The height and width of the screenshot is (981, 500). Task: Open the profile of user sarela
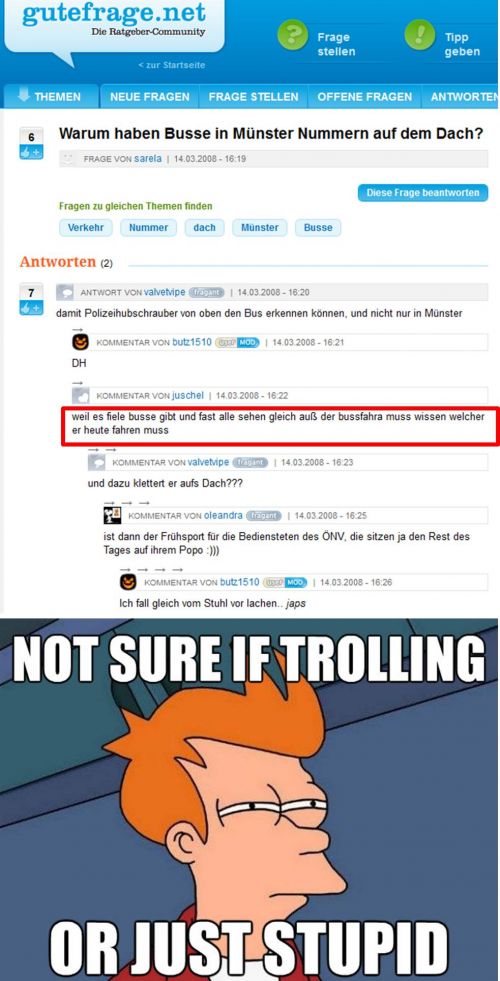148,159
